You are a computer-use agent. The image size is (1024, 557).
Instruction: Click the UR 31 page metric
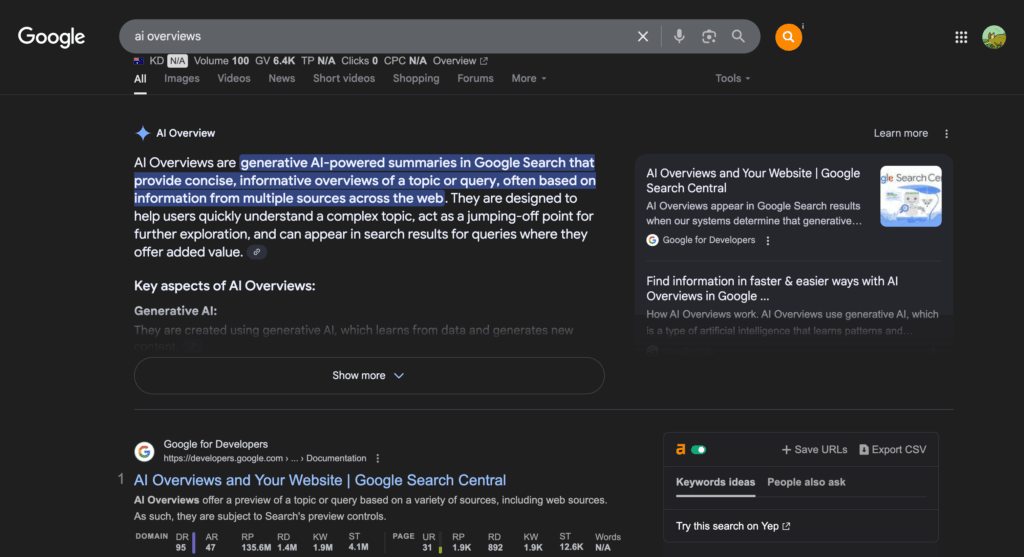pyautogui.click(x=428, y=542)
